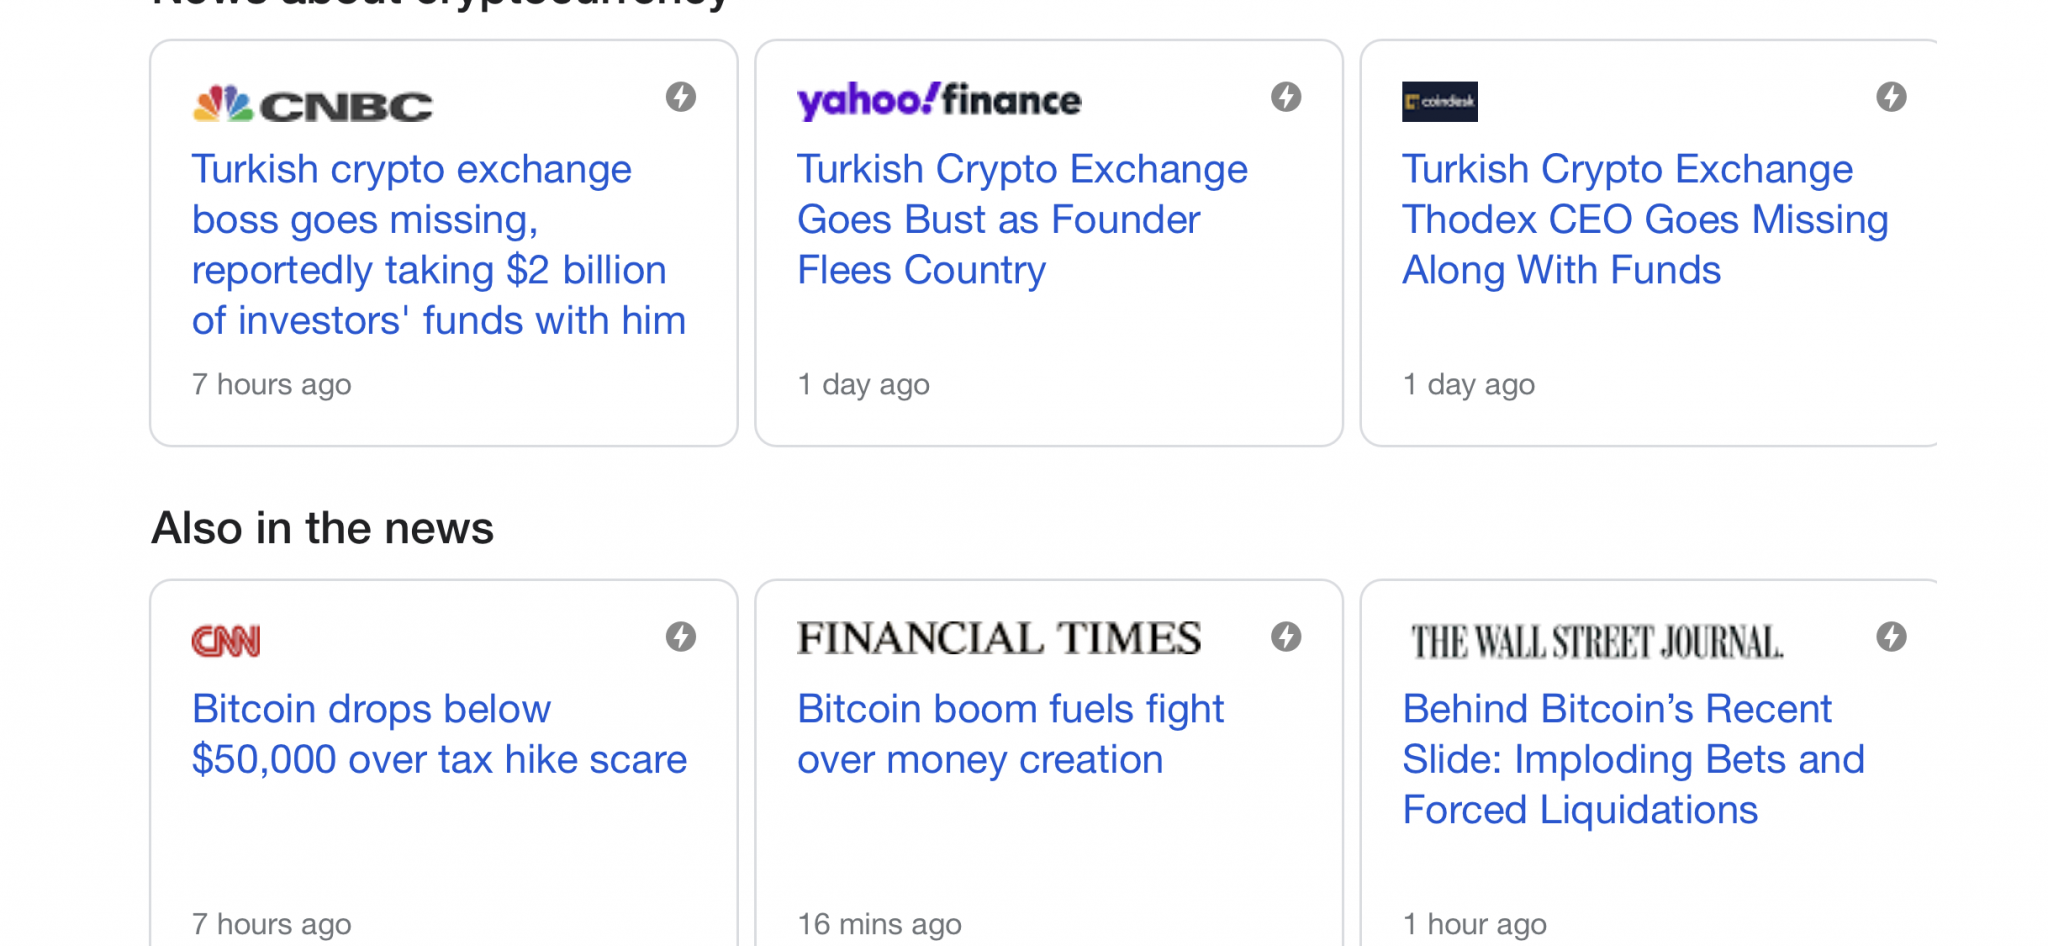Click the AMP lightning icon on Financial Times card
Viewport: 2048px width, 946px height.
1286,637
